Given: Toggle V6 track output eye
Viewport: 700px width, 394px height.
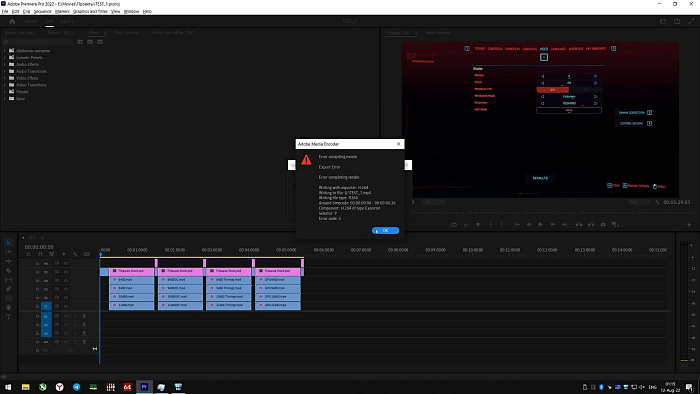Looking at the screenshot, I should click(x=66, y=264).
